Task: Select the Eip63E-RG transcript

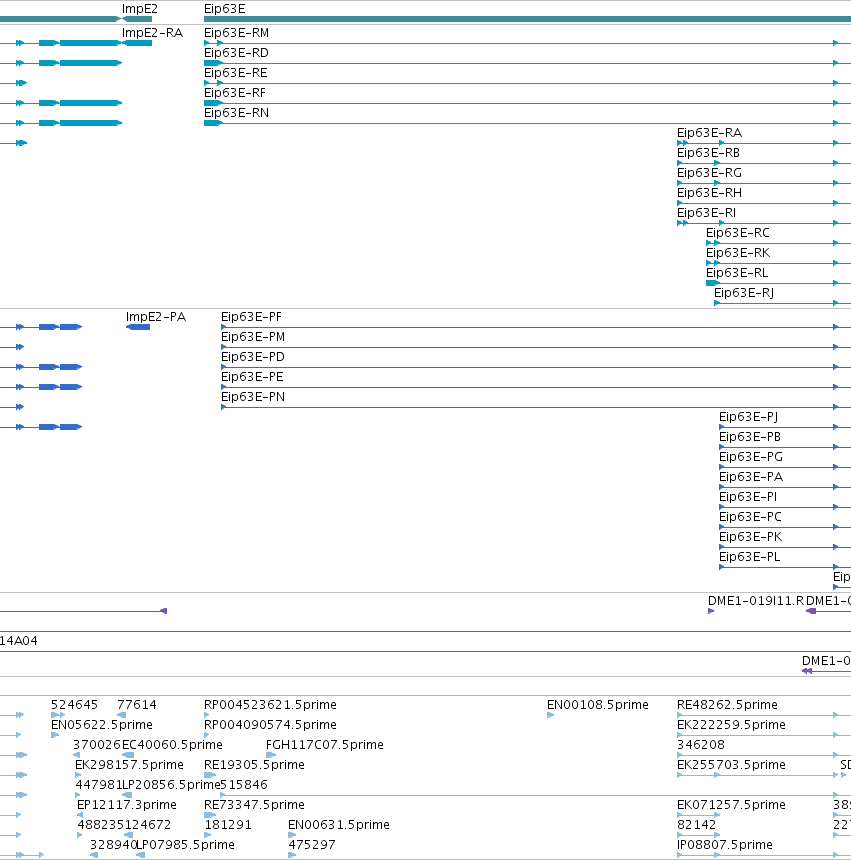Action: (710, 173)
